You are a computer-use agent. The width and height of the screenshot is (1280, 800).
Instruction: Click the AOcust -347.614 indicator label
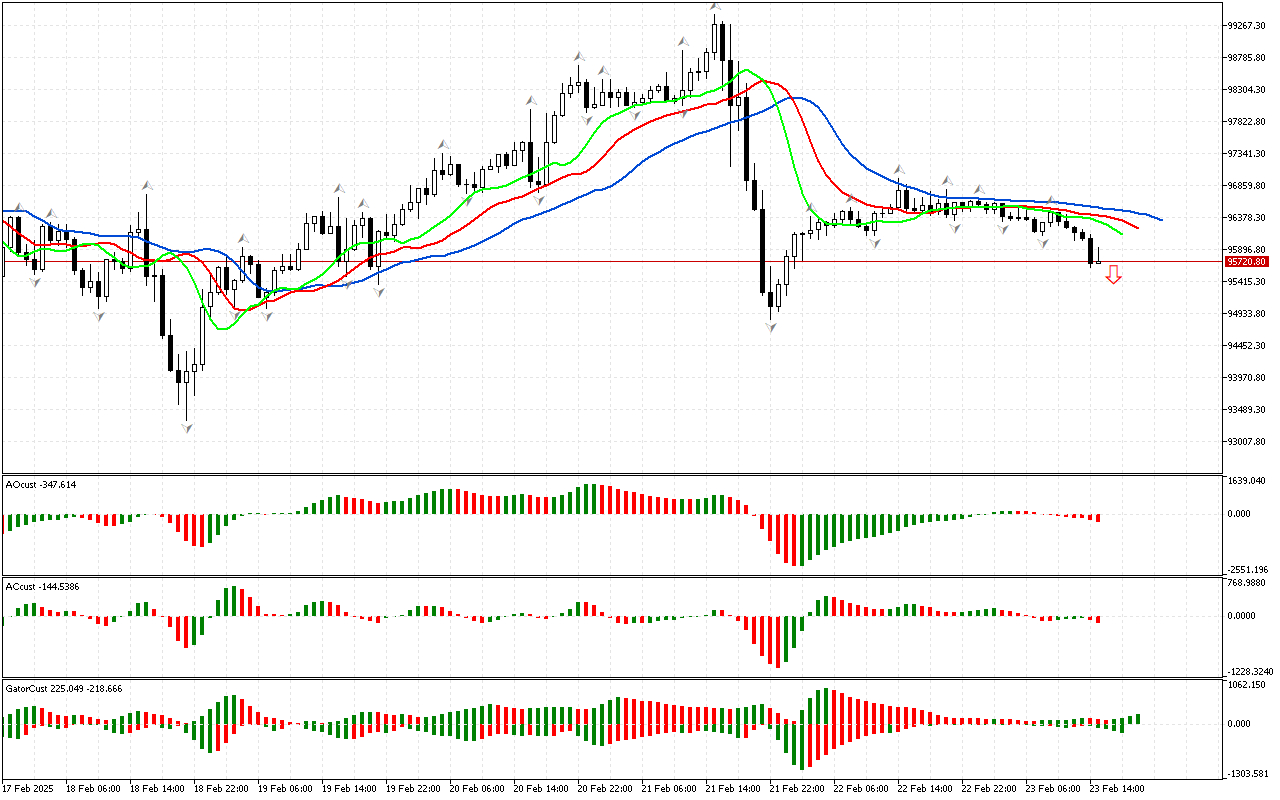tap(41, 485)
